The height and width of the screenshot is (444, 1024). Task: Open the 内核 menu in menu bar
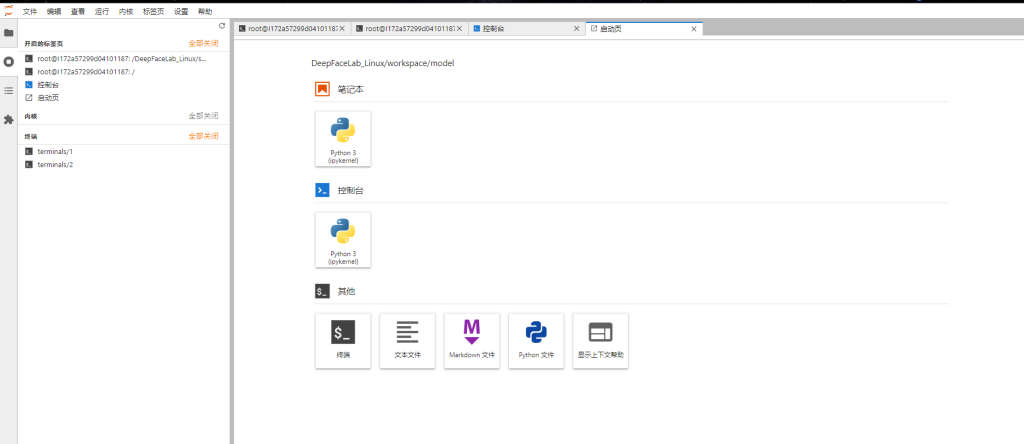pyautogui.click(x=126, y=12)
